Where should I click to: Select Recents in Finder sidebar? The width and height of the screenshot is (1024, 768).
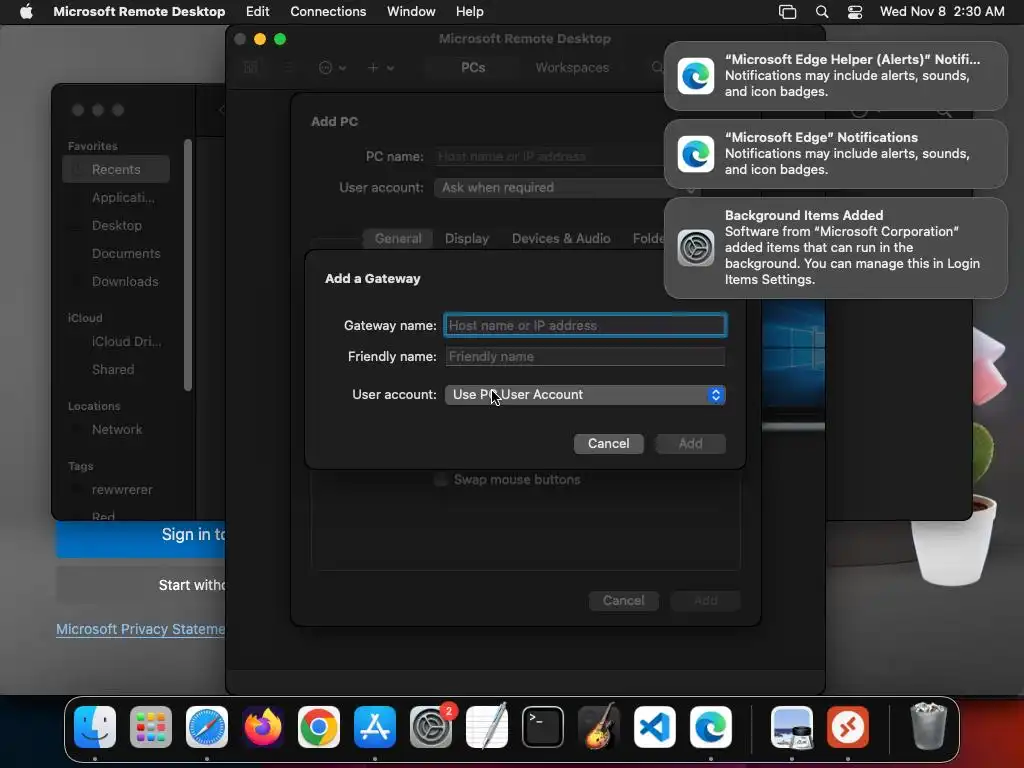coord(116,169)
